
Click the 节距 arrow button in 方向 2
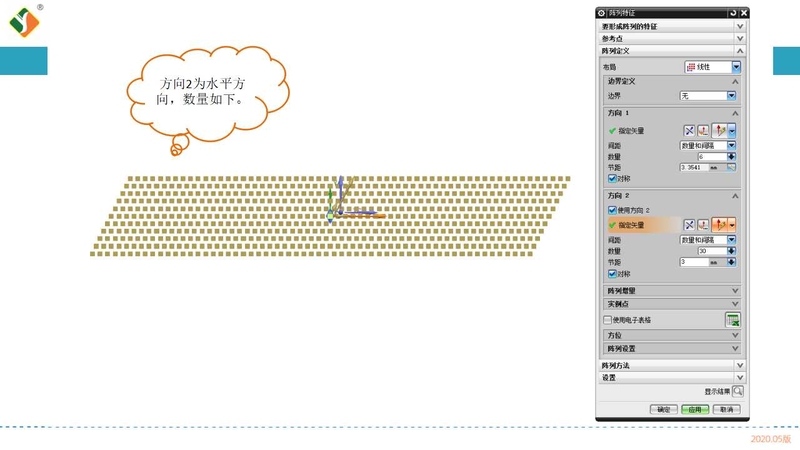[731, 262]
